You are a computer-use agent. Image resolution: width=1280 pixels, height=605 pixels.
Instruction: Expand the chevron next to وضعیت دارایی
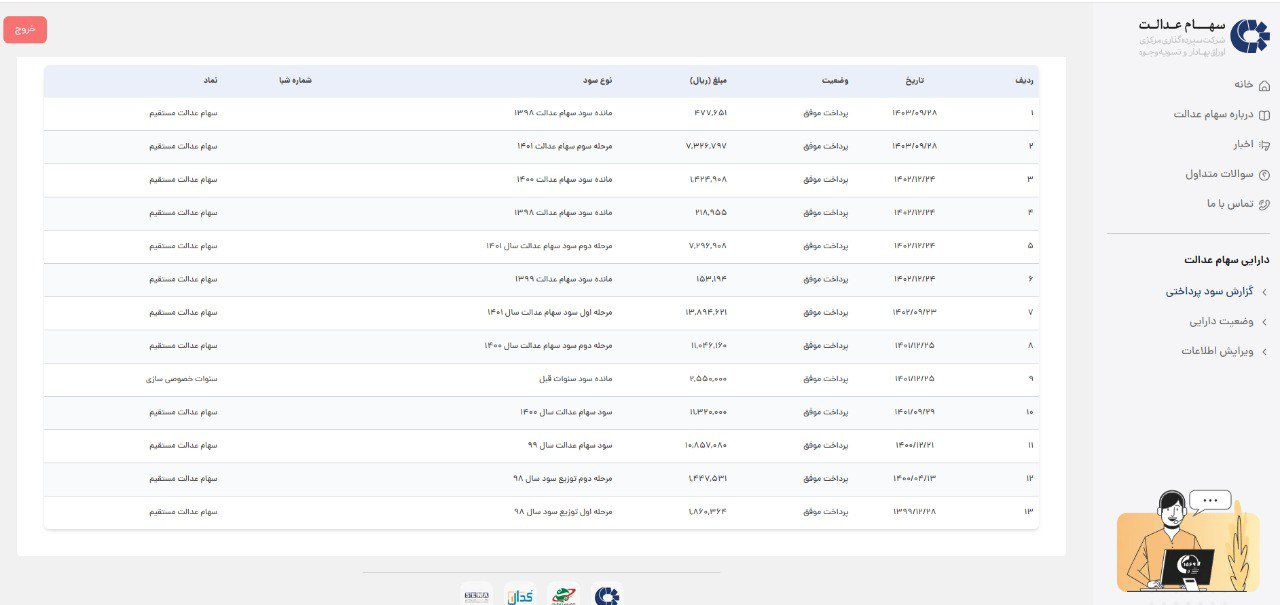point(1264,322)
